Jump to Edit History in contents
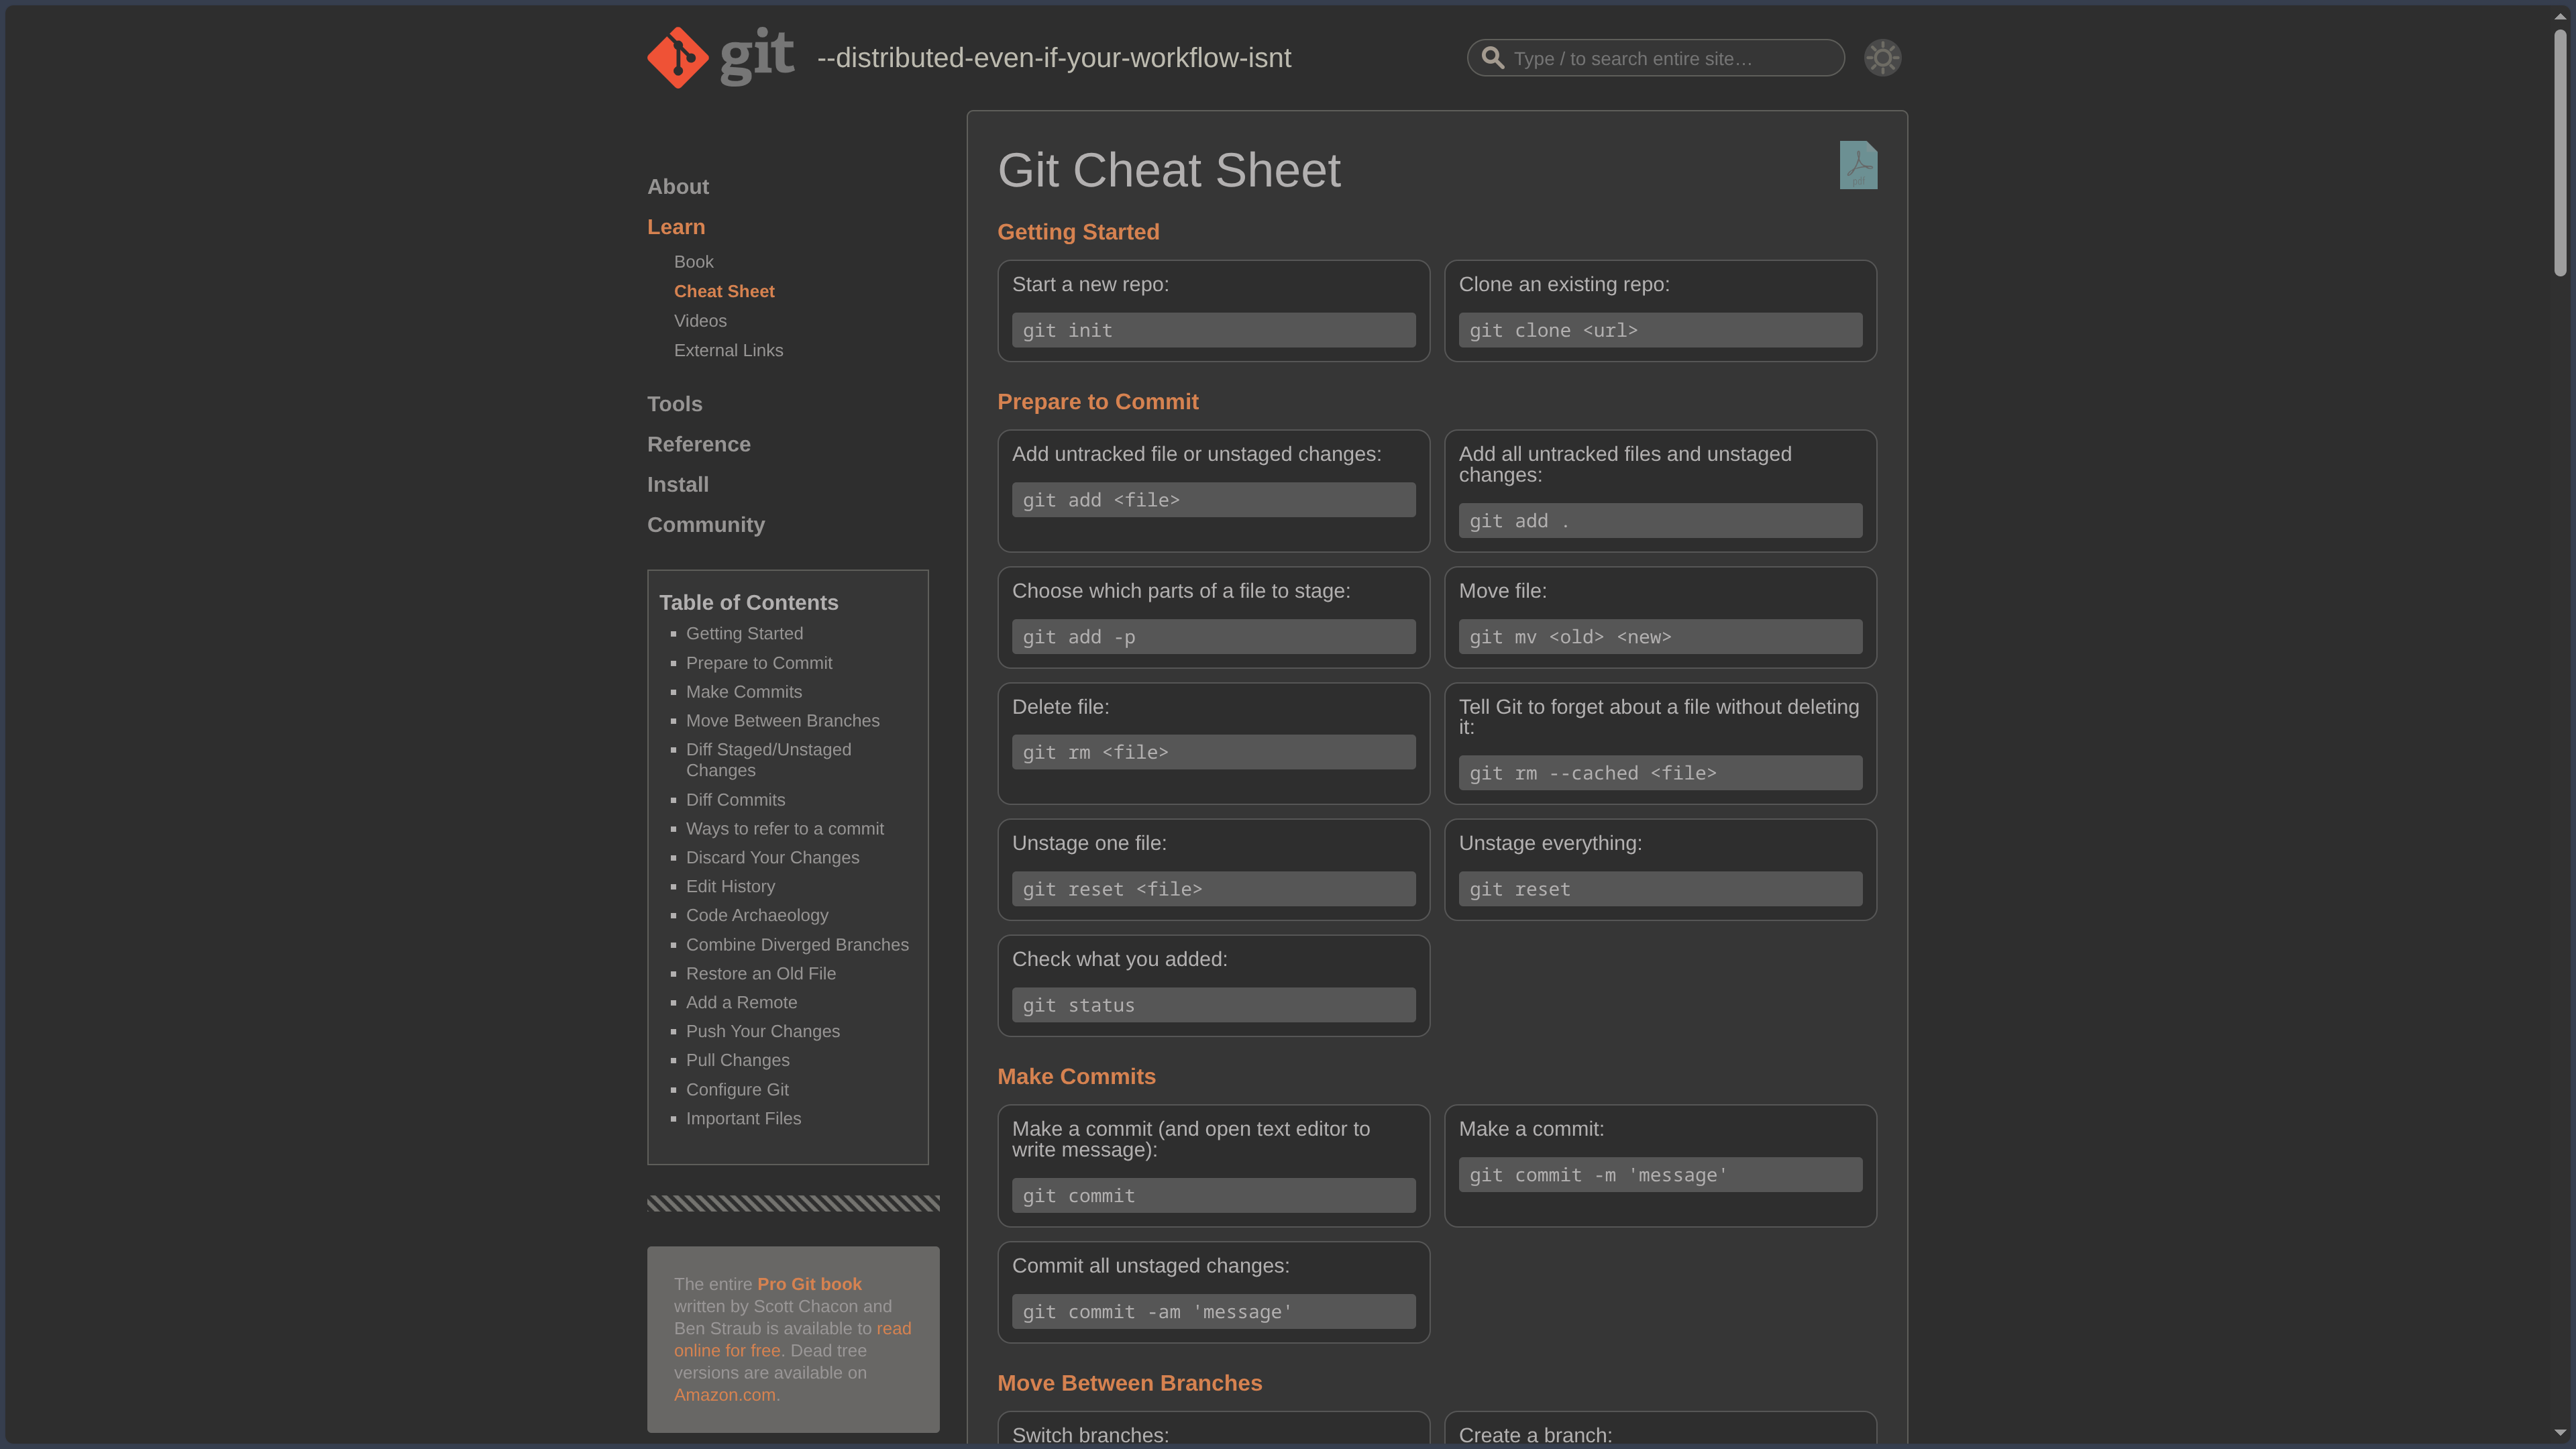The image size is (2576, 1449). pyautogui.click(x=730, y=887)
